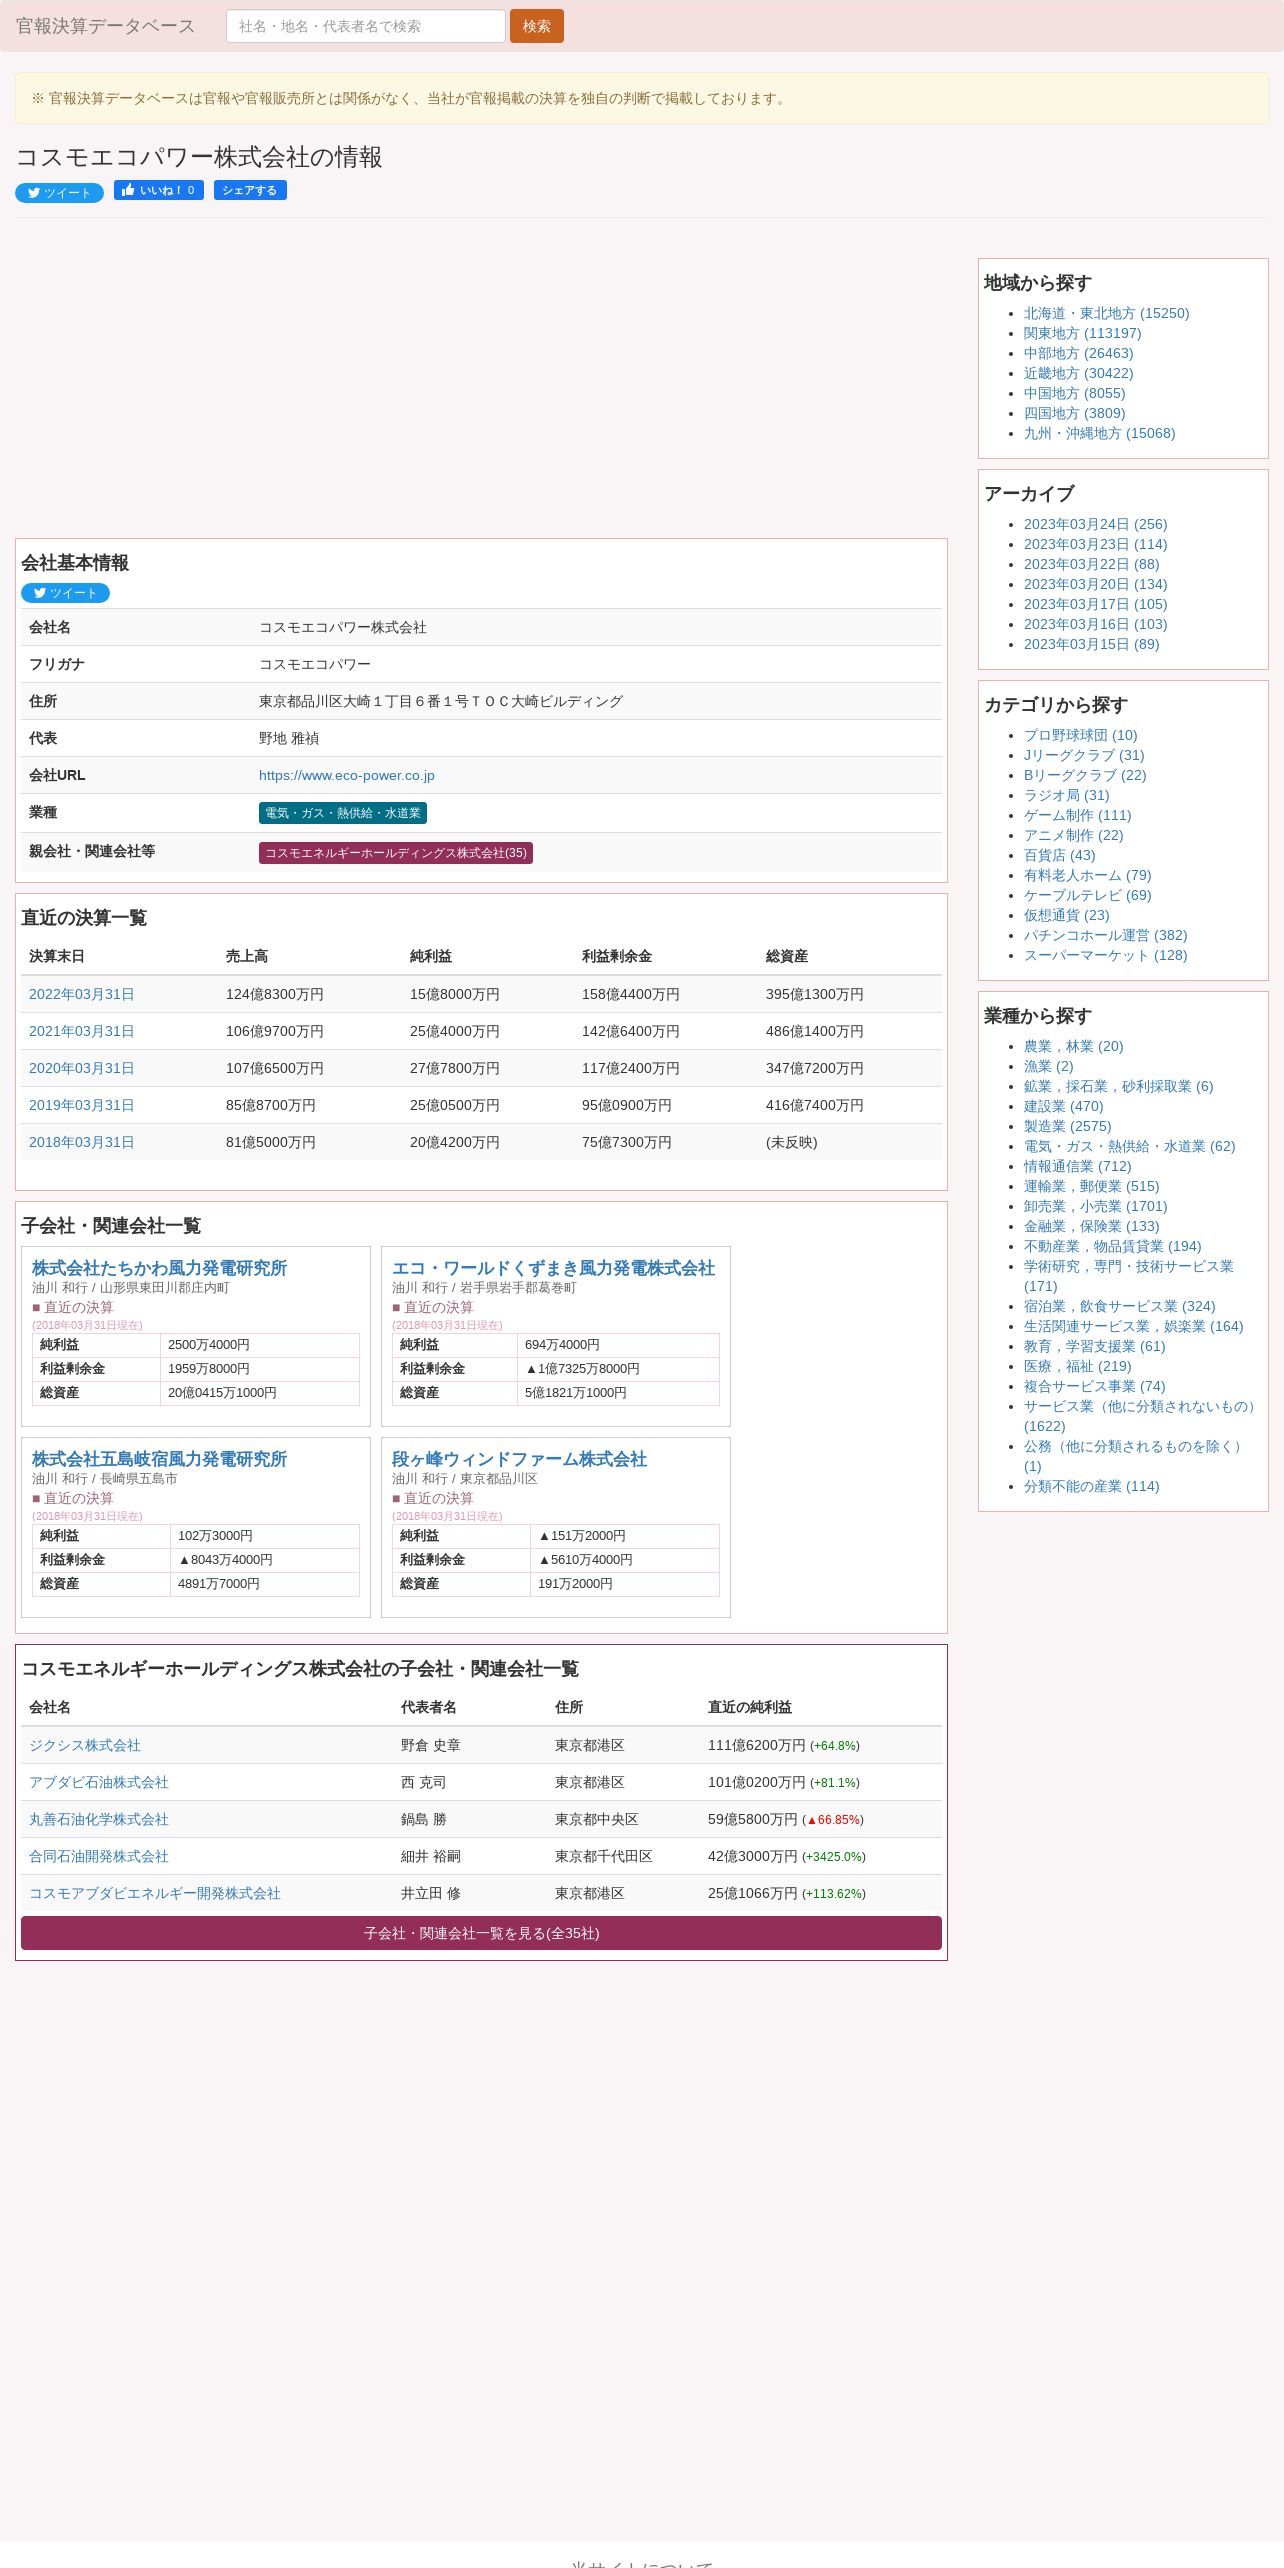1284x2568 pixels.
Task: Open コスモアブダビエネルギー開発株式会社 link
Action: 155,1893
